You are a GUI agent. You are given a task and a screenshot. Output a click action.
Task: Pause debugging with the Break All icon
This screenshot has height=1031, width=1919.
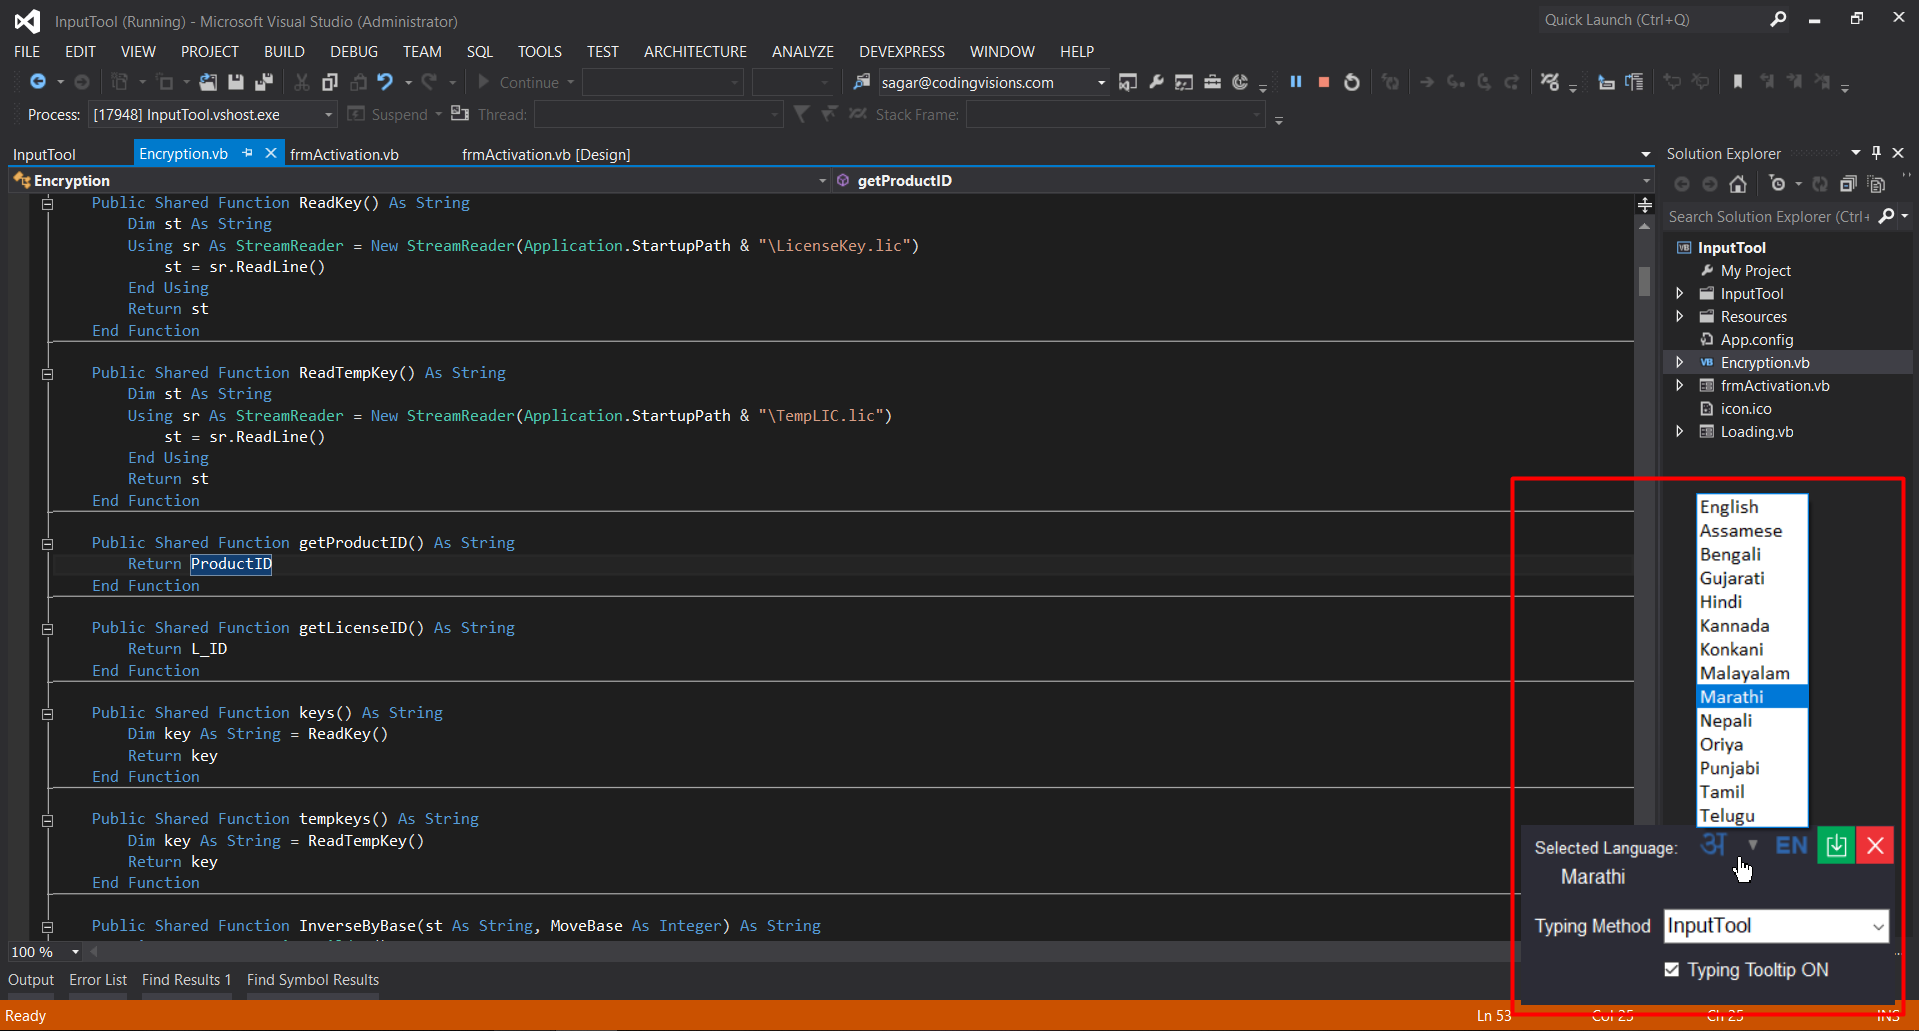coord(1296,82)
